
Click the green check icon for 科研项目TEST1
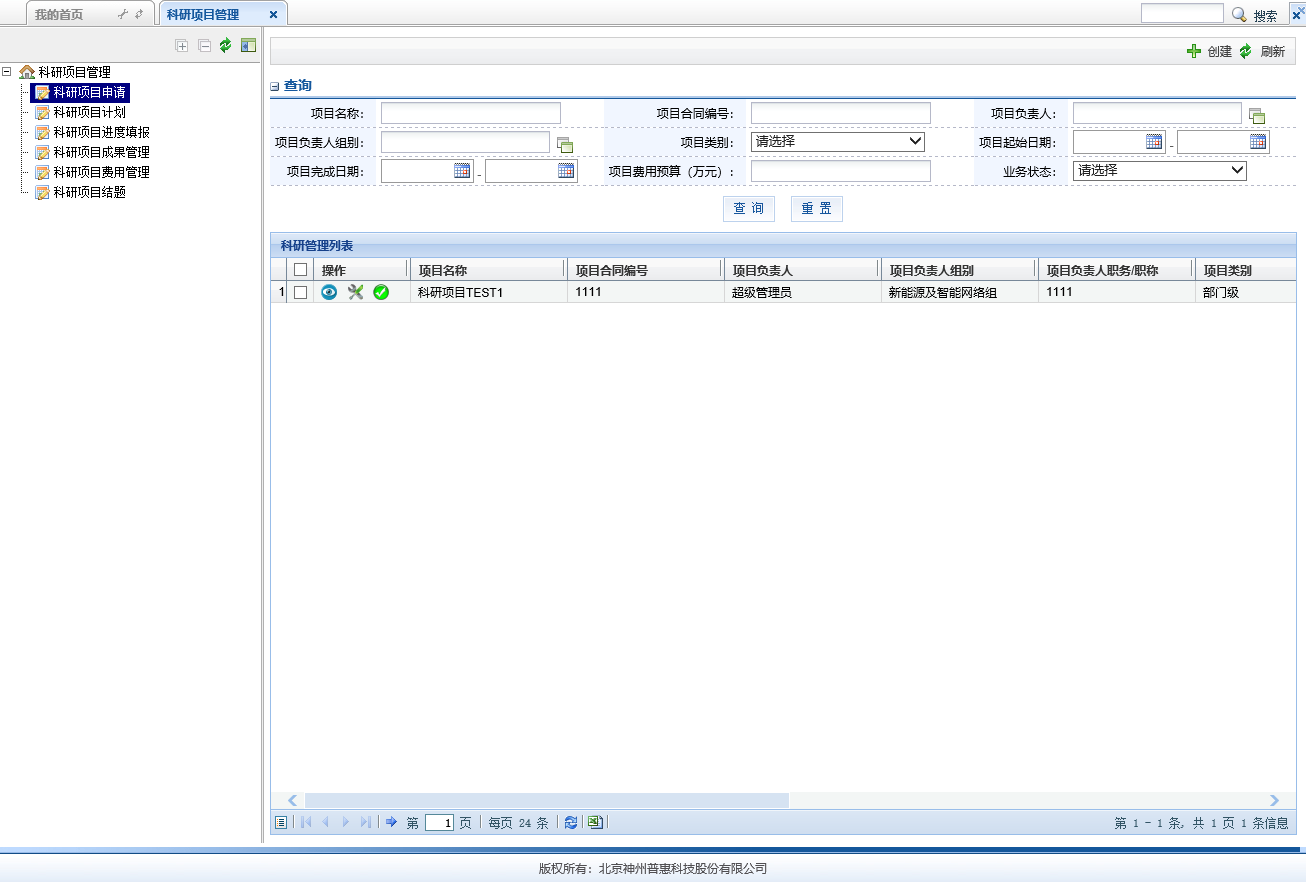pyautogui.click(x=381, y=292)
